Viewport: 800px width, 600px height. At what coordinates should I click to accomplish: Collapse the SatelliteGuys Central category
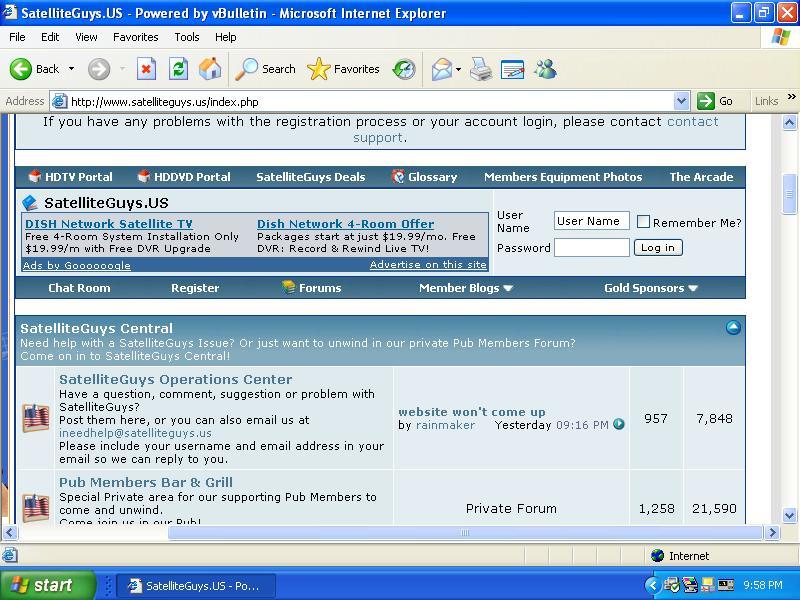tap(733, 328)
